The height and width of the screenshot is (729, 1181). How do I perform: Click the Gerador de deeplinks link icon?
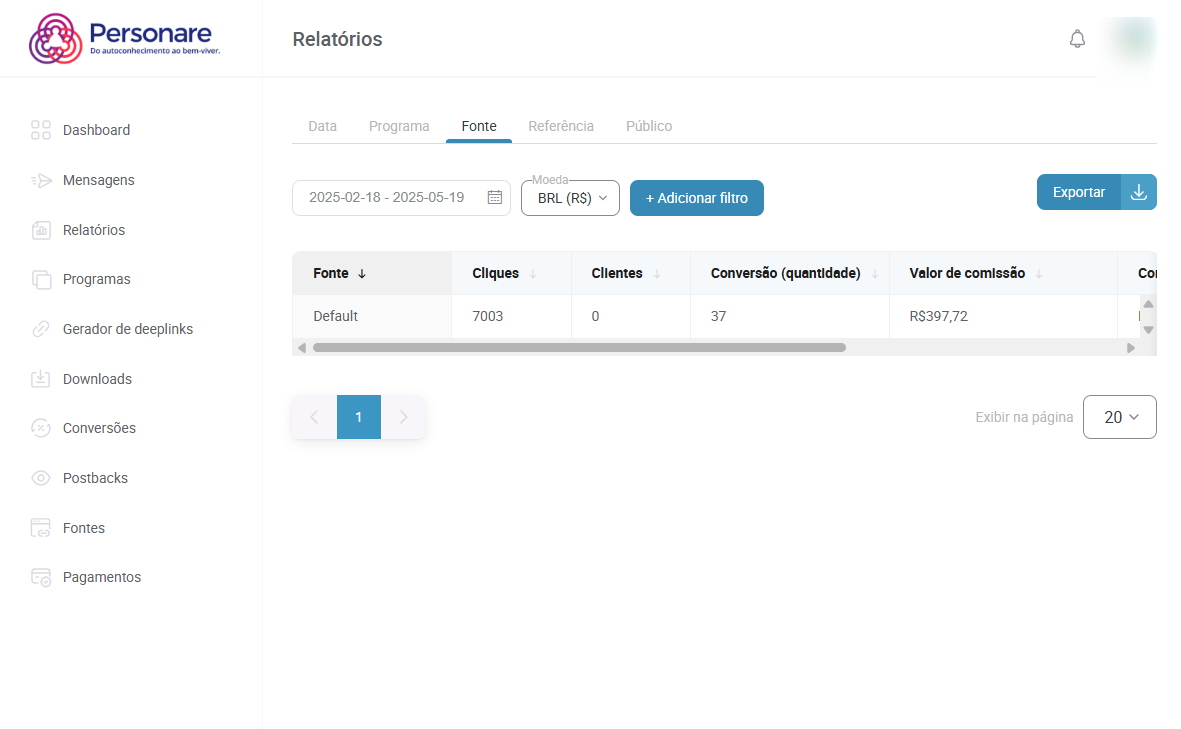[41, 329]
